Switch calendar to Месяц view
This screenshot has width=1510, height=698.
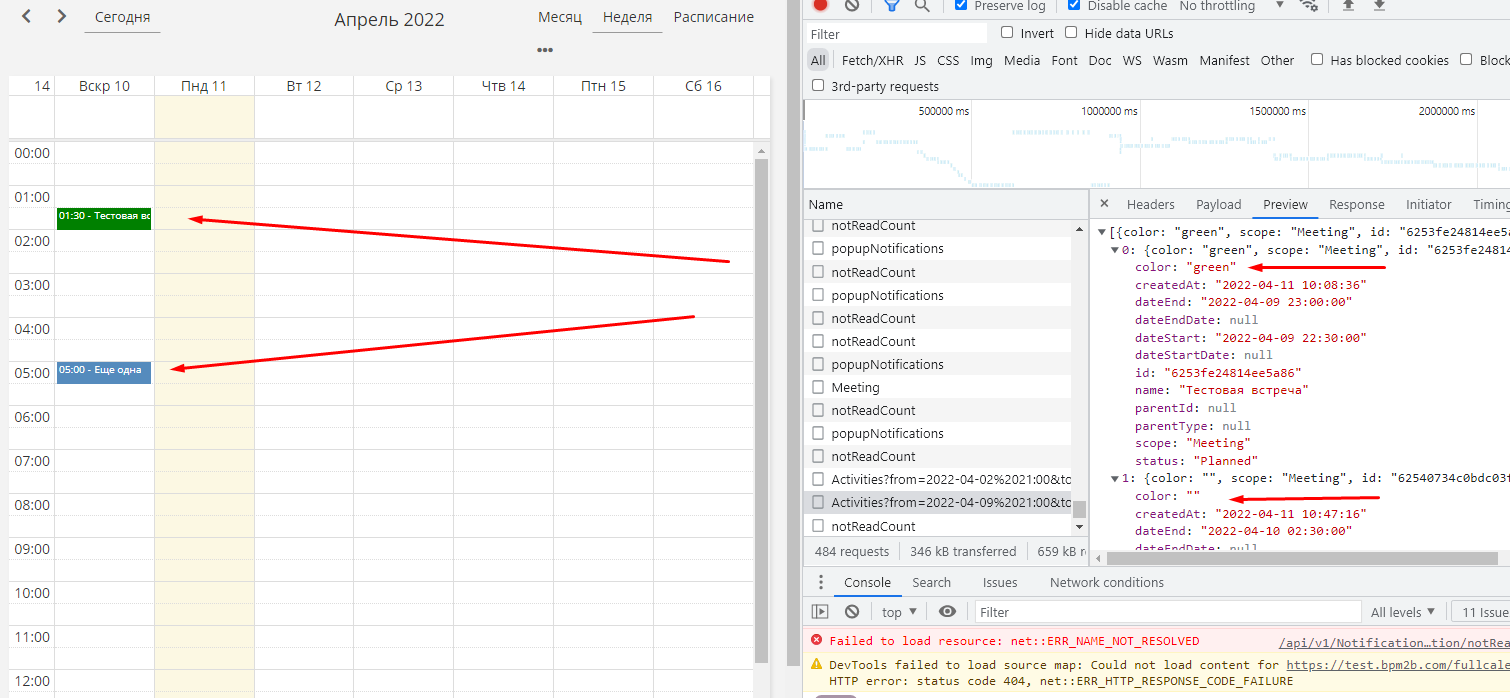tap(560, 17)
